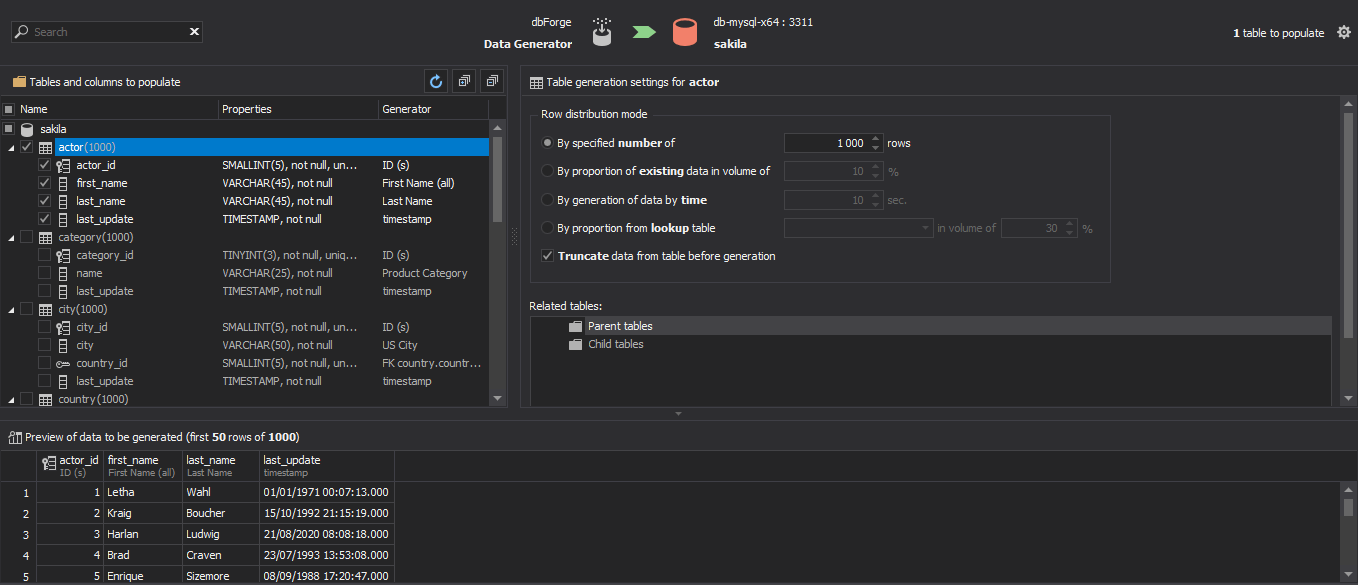Click the magnifier search icon

point(22,32)
